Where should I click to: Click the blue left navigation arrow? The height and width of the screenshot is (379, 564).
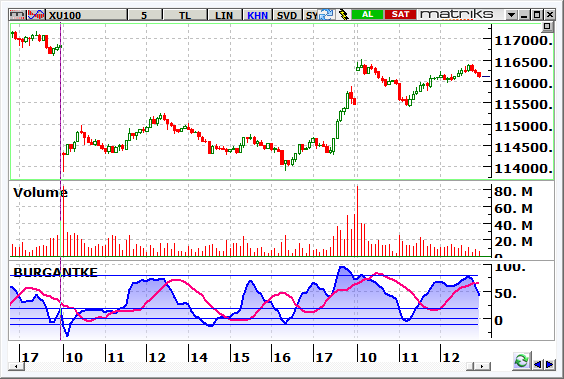click(538, 364)
